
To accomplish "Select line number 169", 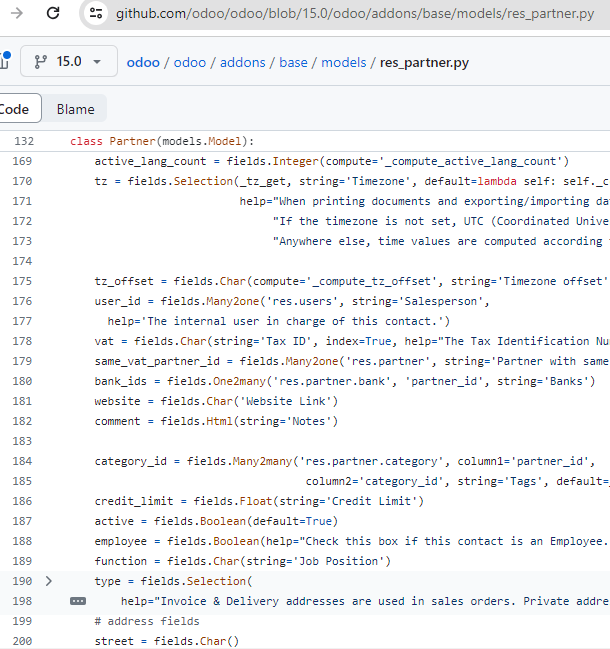I will [22, 161].
